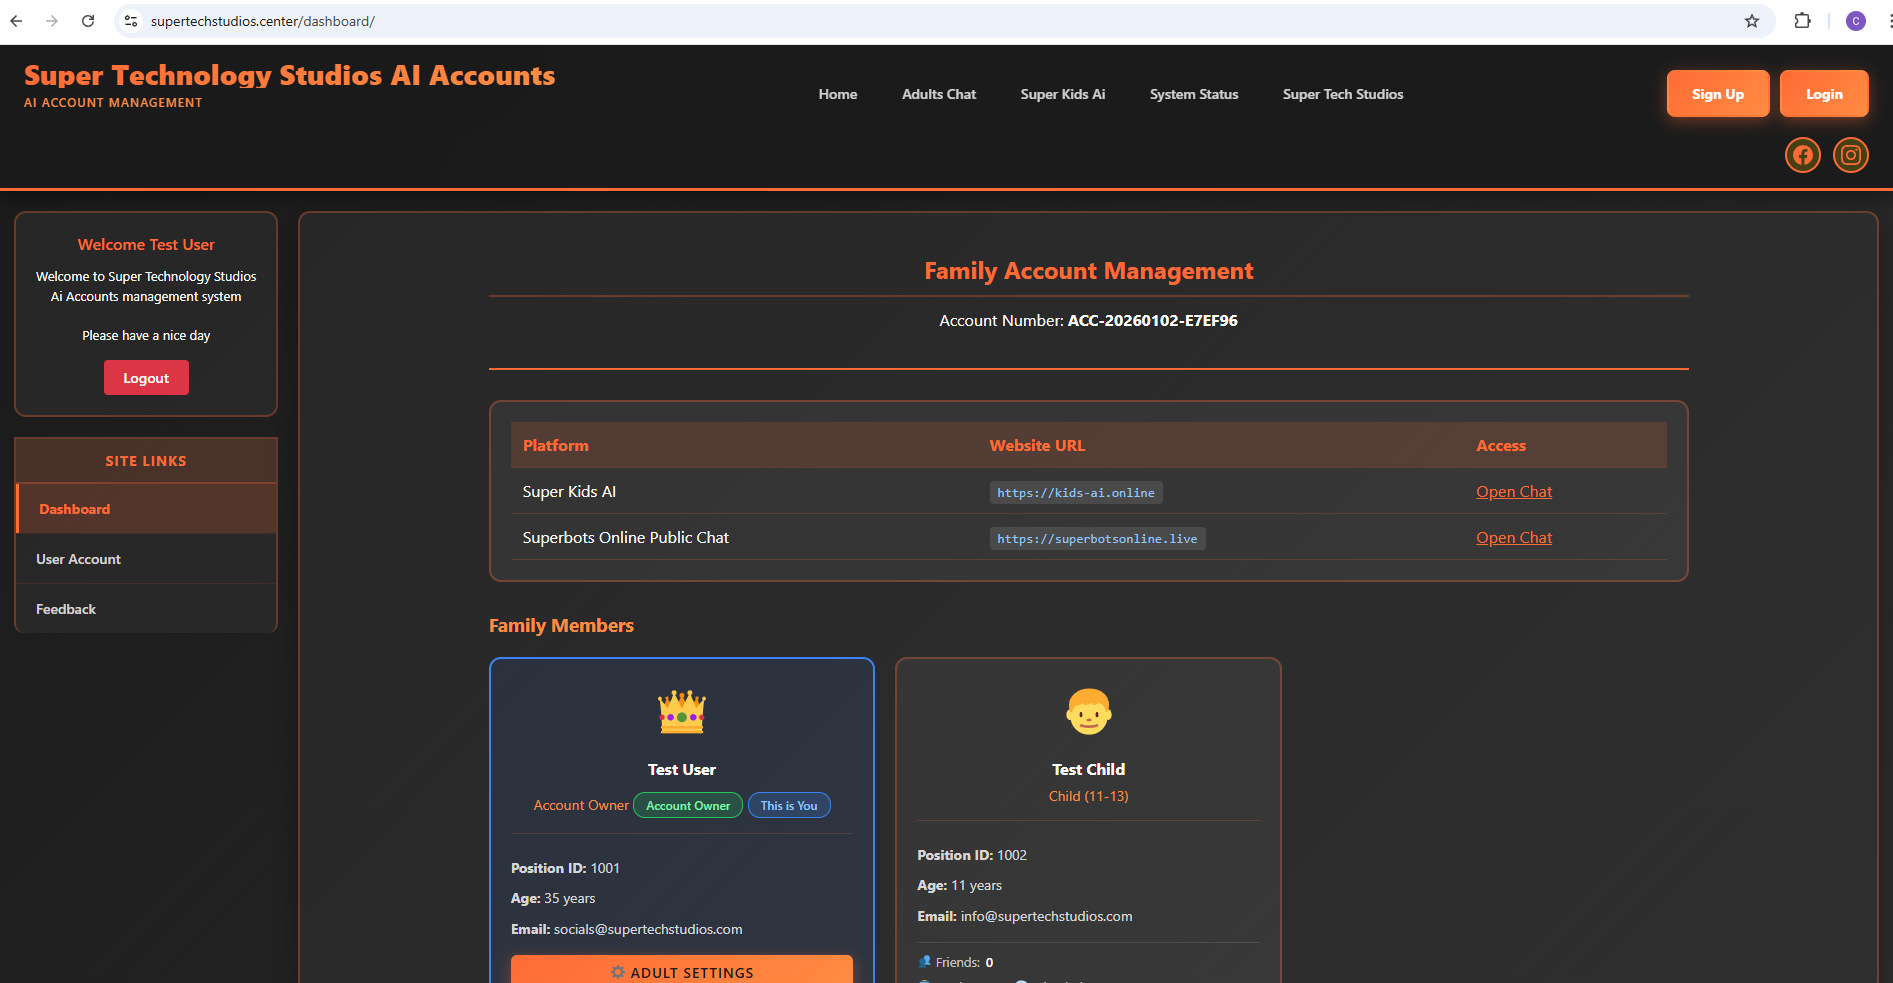Click the browser address bar URL

click(263, 21)
